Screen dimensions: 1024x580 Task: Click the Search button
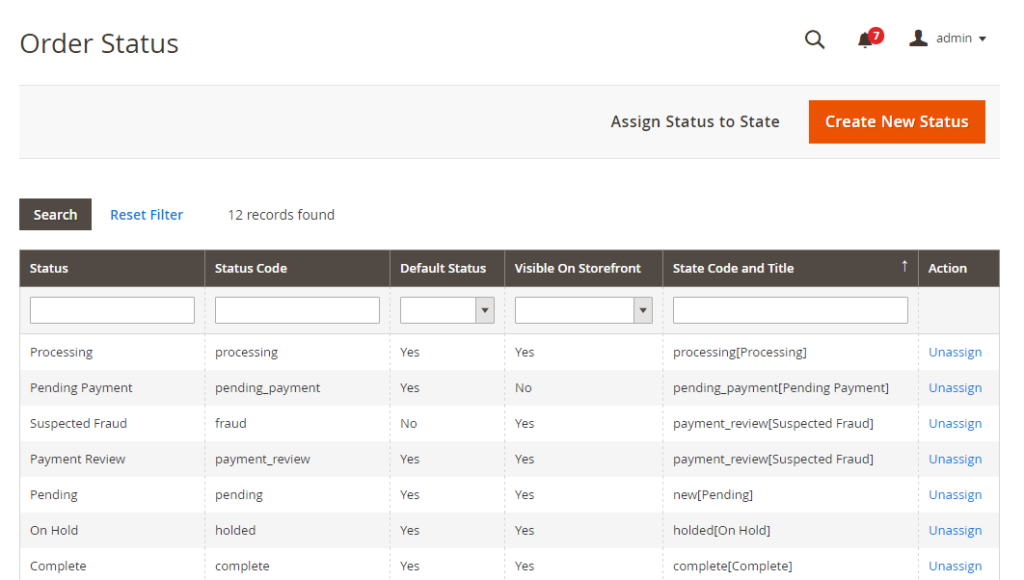[56, 214]
